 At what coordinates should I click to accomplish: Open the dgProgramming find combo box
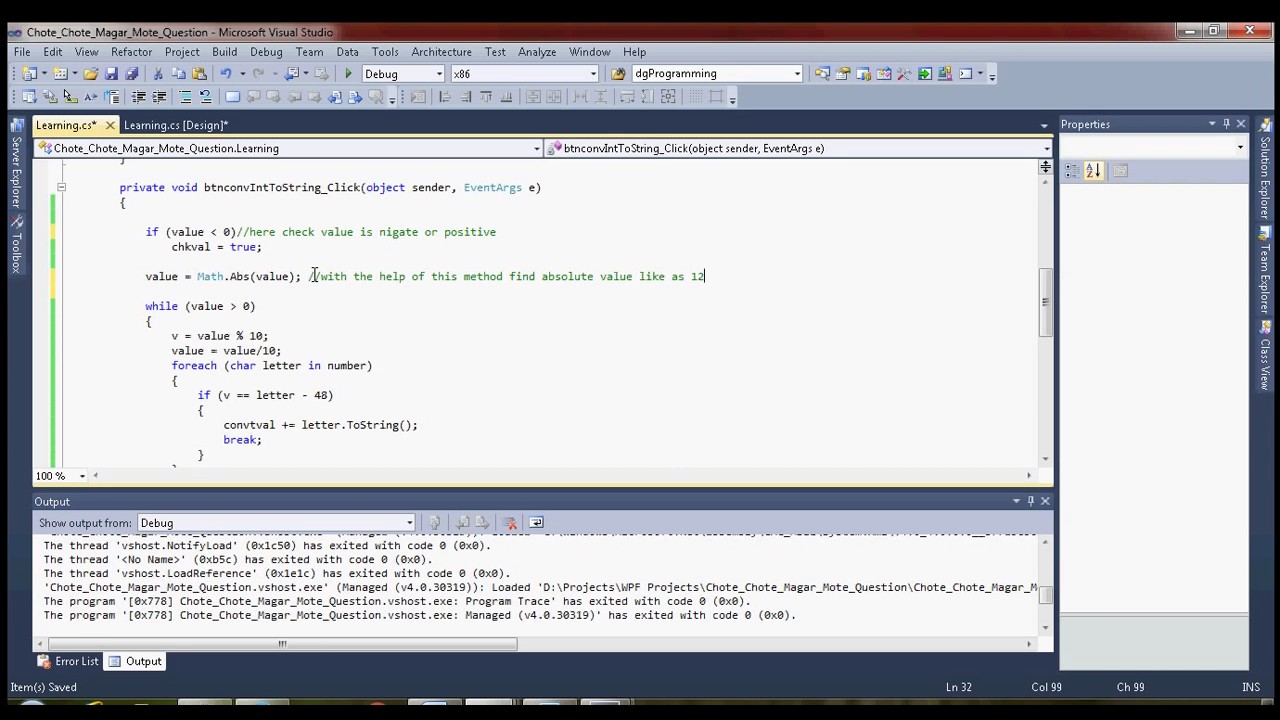[797, 74]
